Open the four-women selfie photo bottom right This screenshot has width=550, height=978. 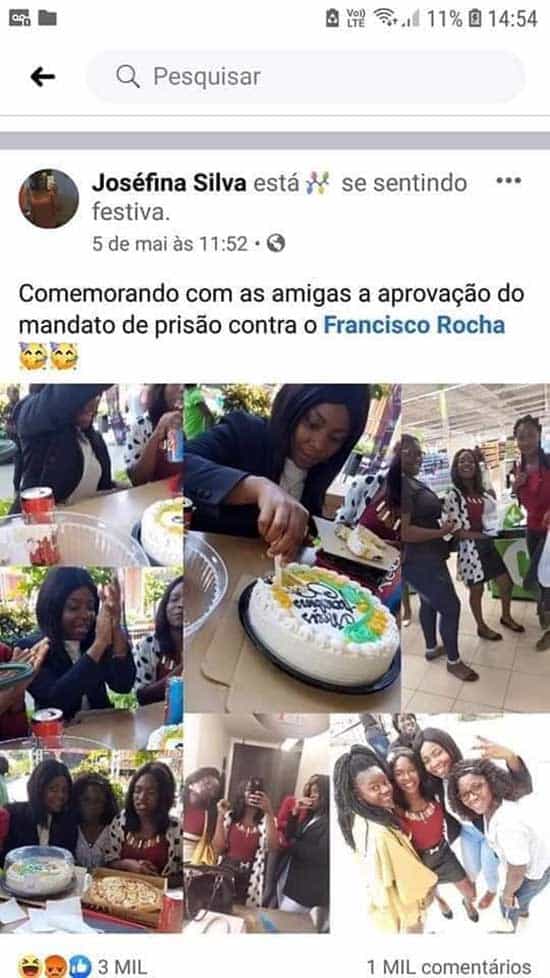coord(440,823)
